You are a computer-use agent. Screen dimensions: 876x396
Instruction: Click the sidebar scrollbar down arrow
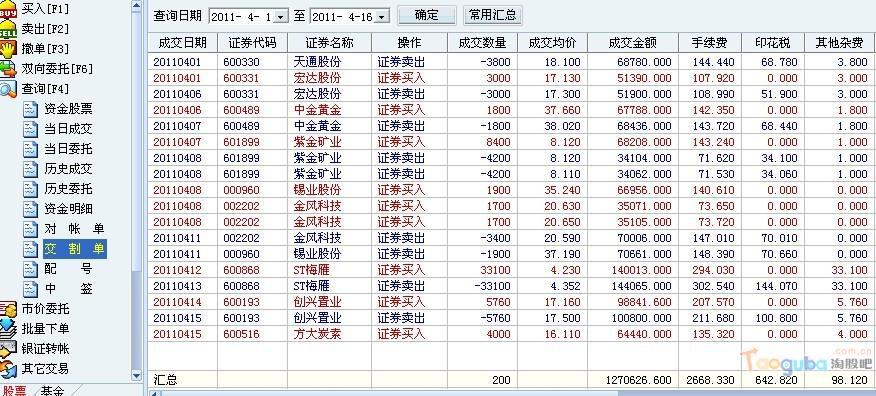click(x=136, y=375)
